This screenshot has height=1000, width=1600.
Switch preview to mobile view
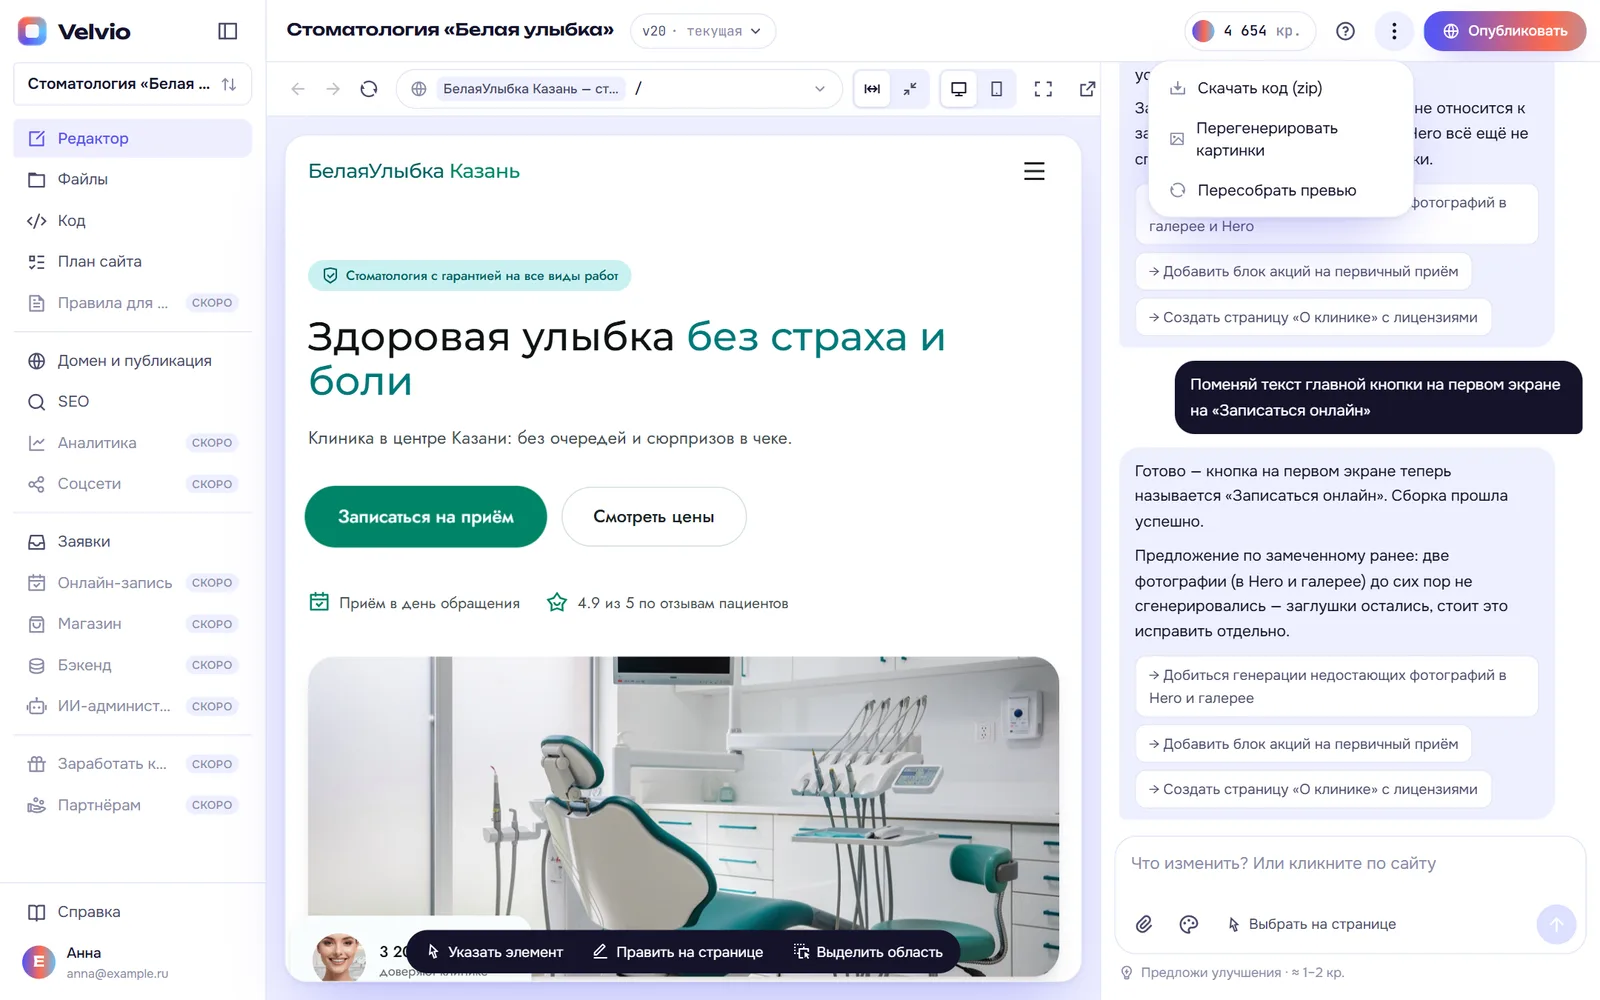996,89
